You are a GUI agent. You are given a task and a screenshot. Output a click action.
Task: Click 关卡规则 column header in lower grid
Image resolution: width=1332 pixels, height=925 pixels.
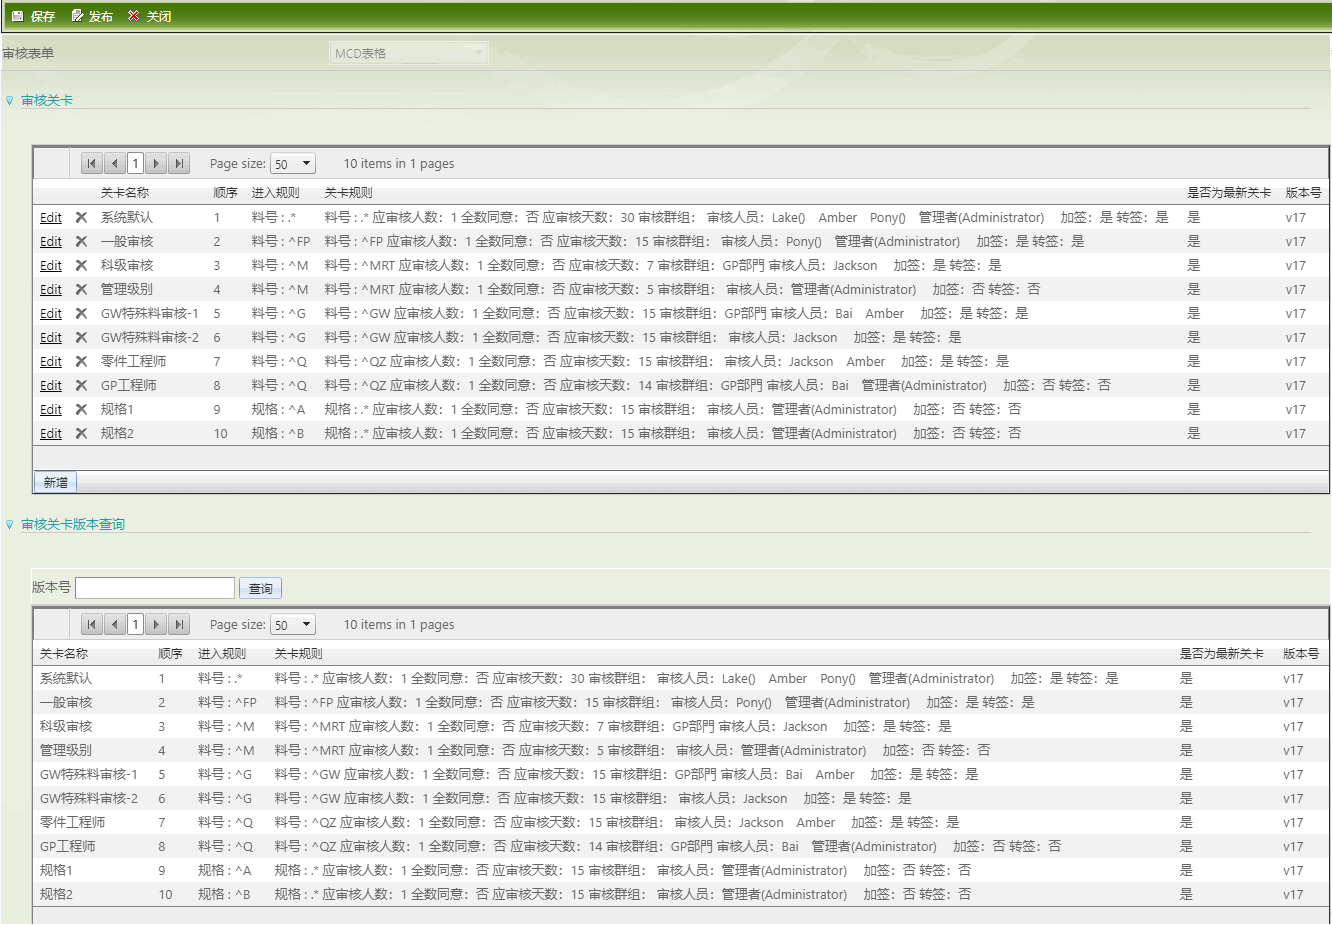click(299, 653)
